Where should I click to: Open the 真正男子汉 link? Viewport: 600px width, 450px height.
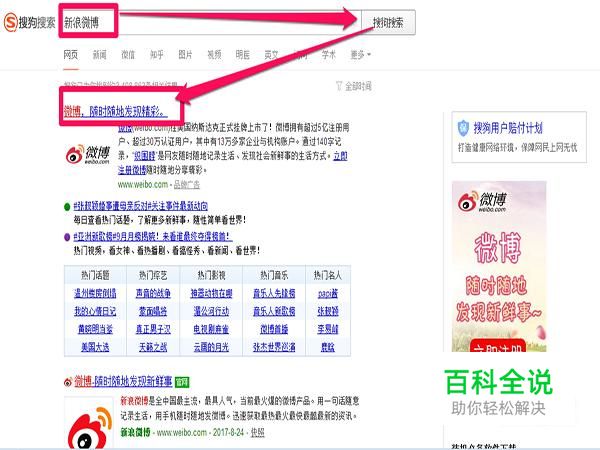coord(153,329)
